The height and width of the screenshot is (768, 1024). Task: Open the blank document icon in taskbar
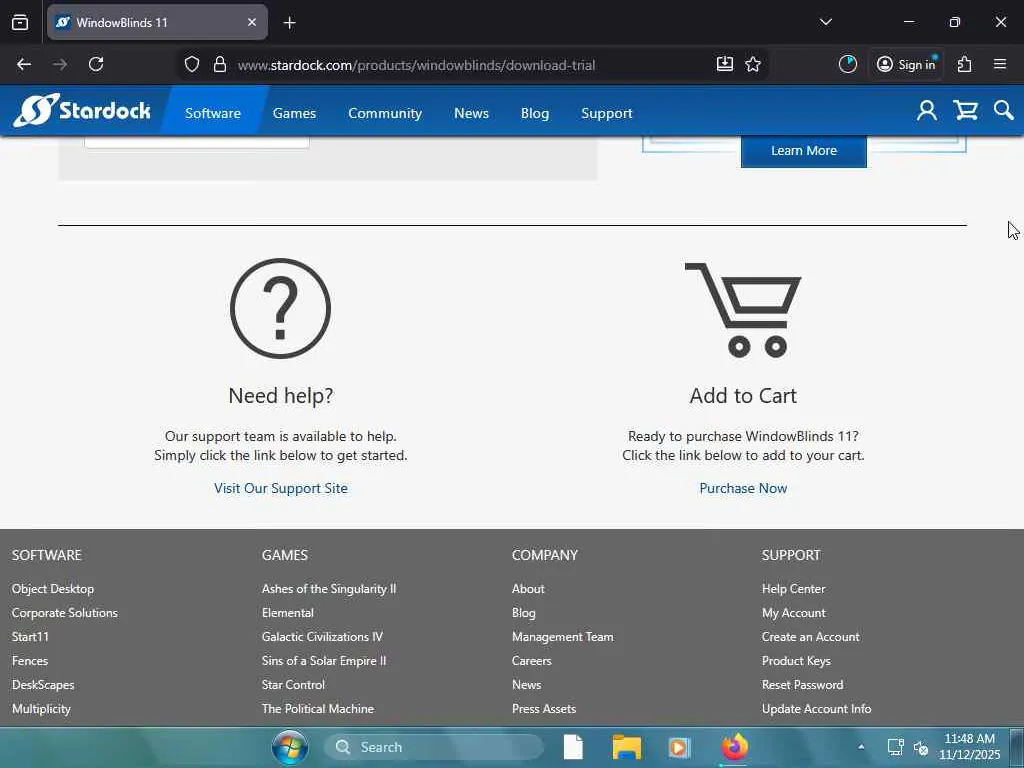coord(573,747)
